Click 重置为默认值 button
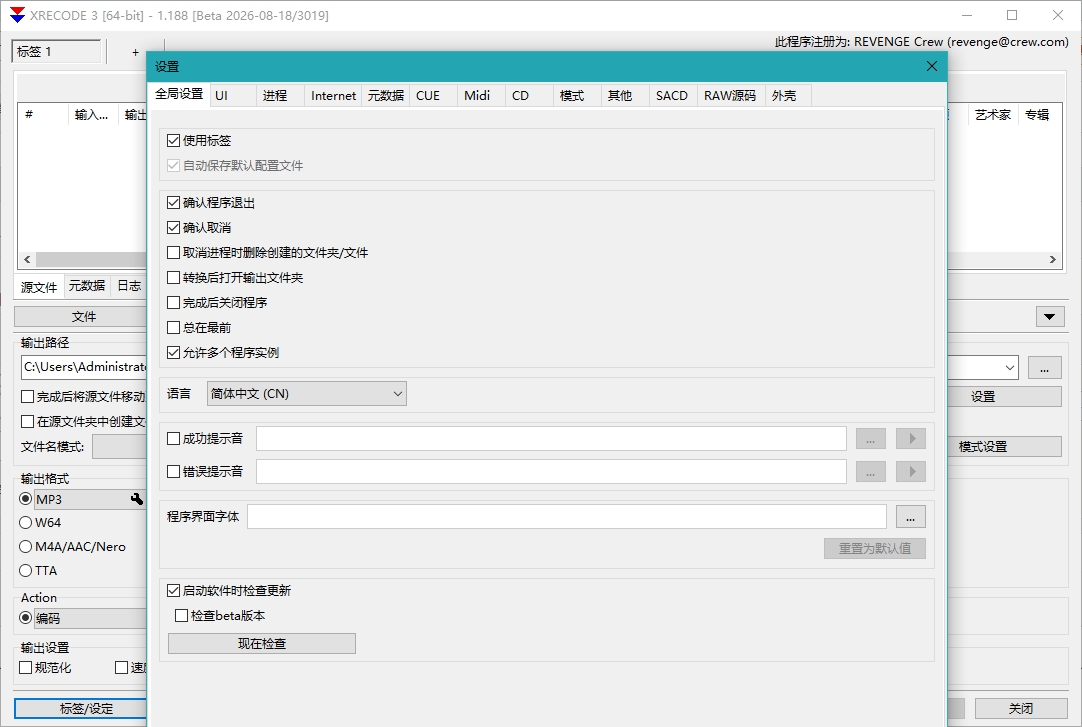This screenshot has width=1082, height=727. (874, 548)
